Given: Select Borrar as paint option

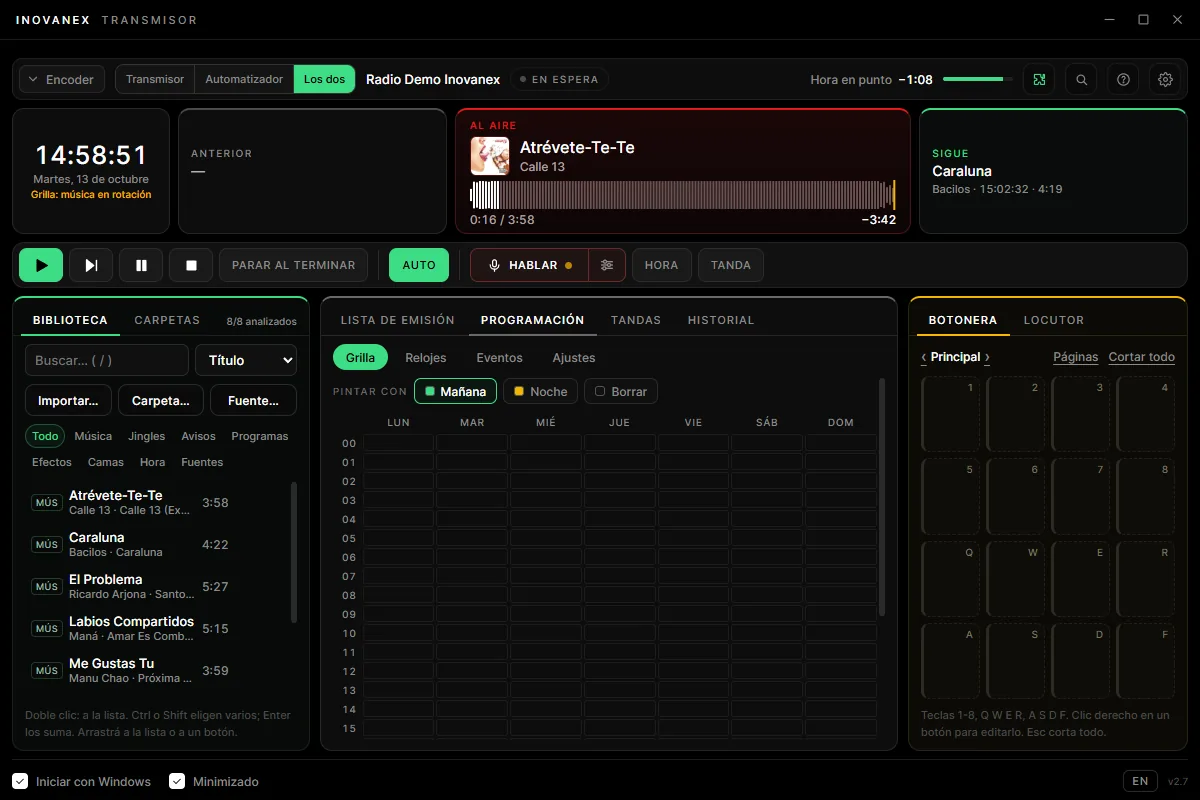Looking at the screenshot, I should pyautogui.click(x=621, y=392).
